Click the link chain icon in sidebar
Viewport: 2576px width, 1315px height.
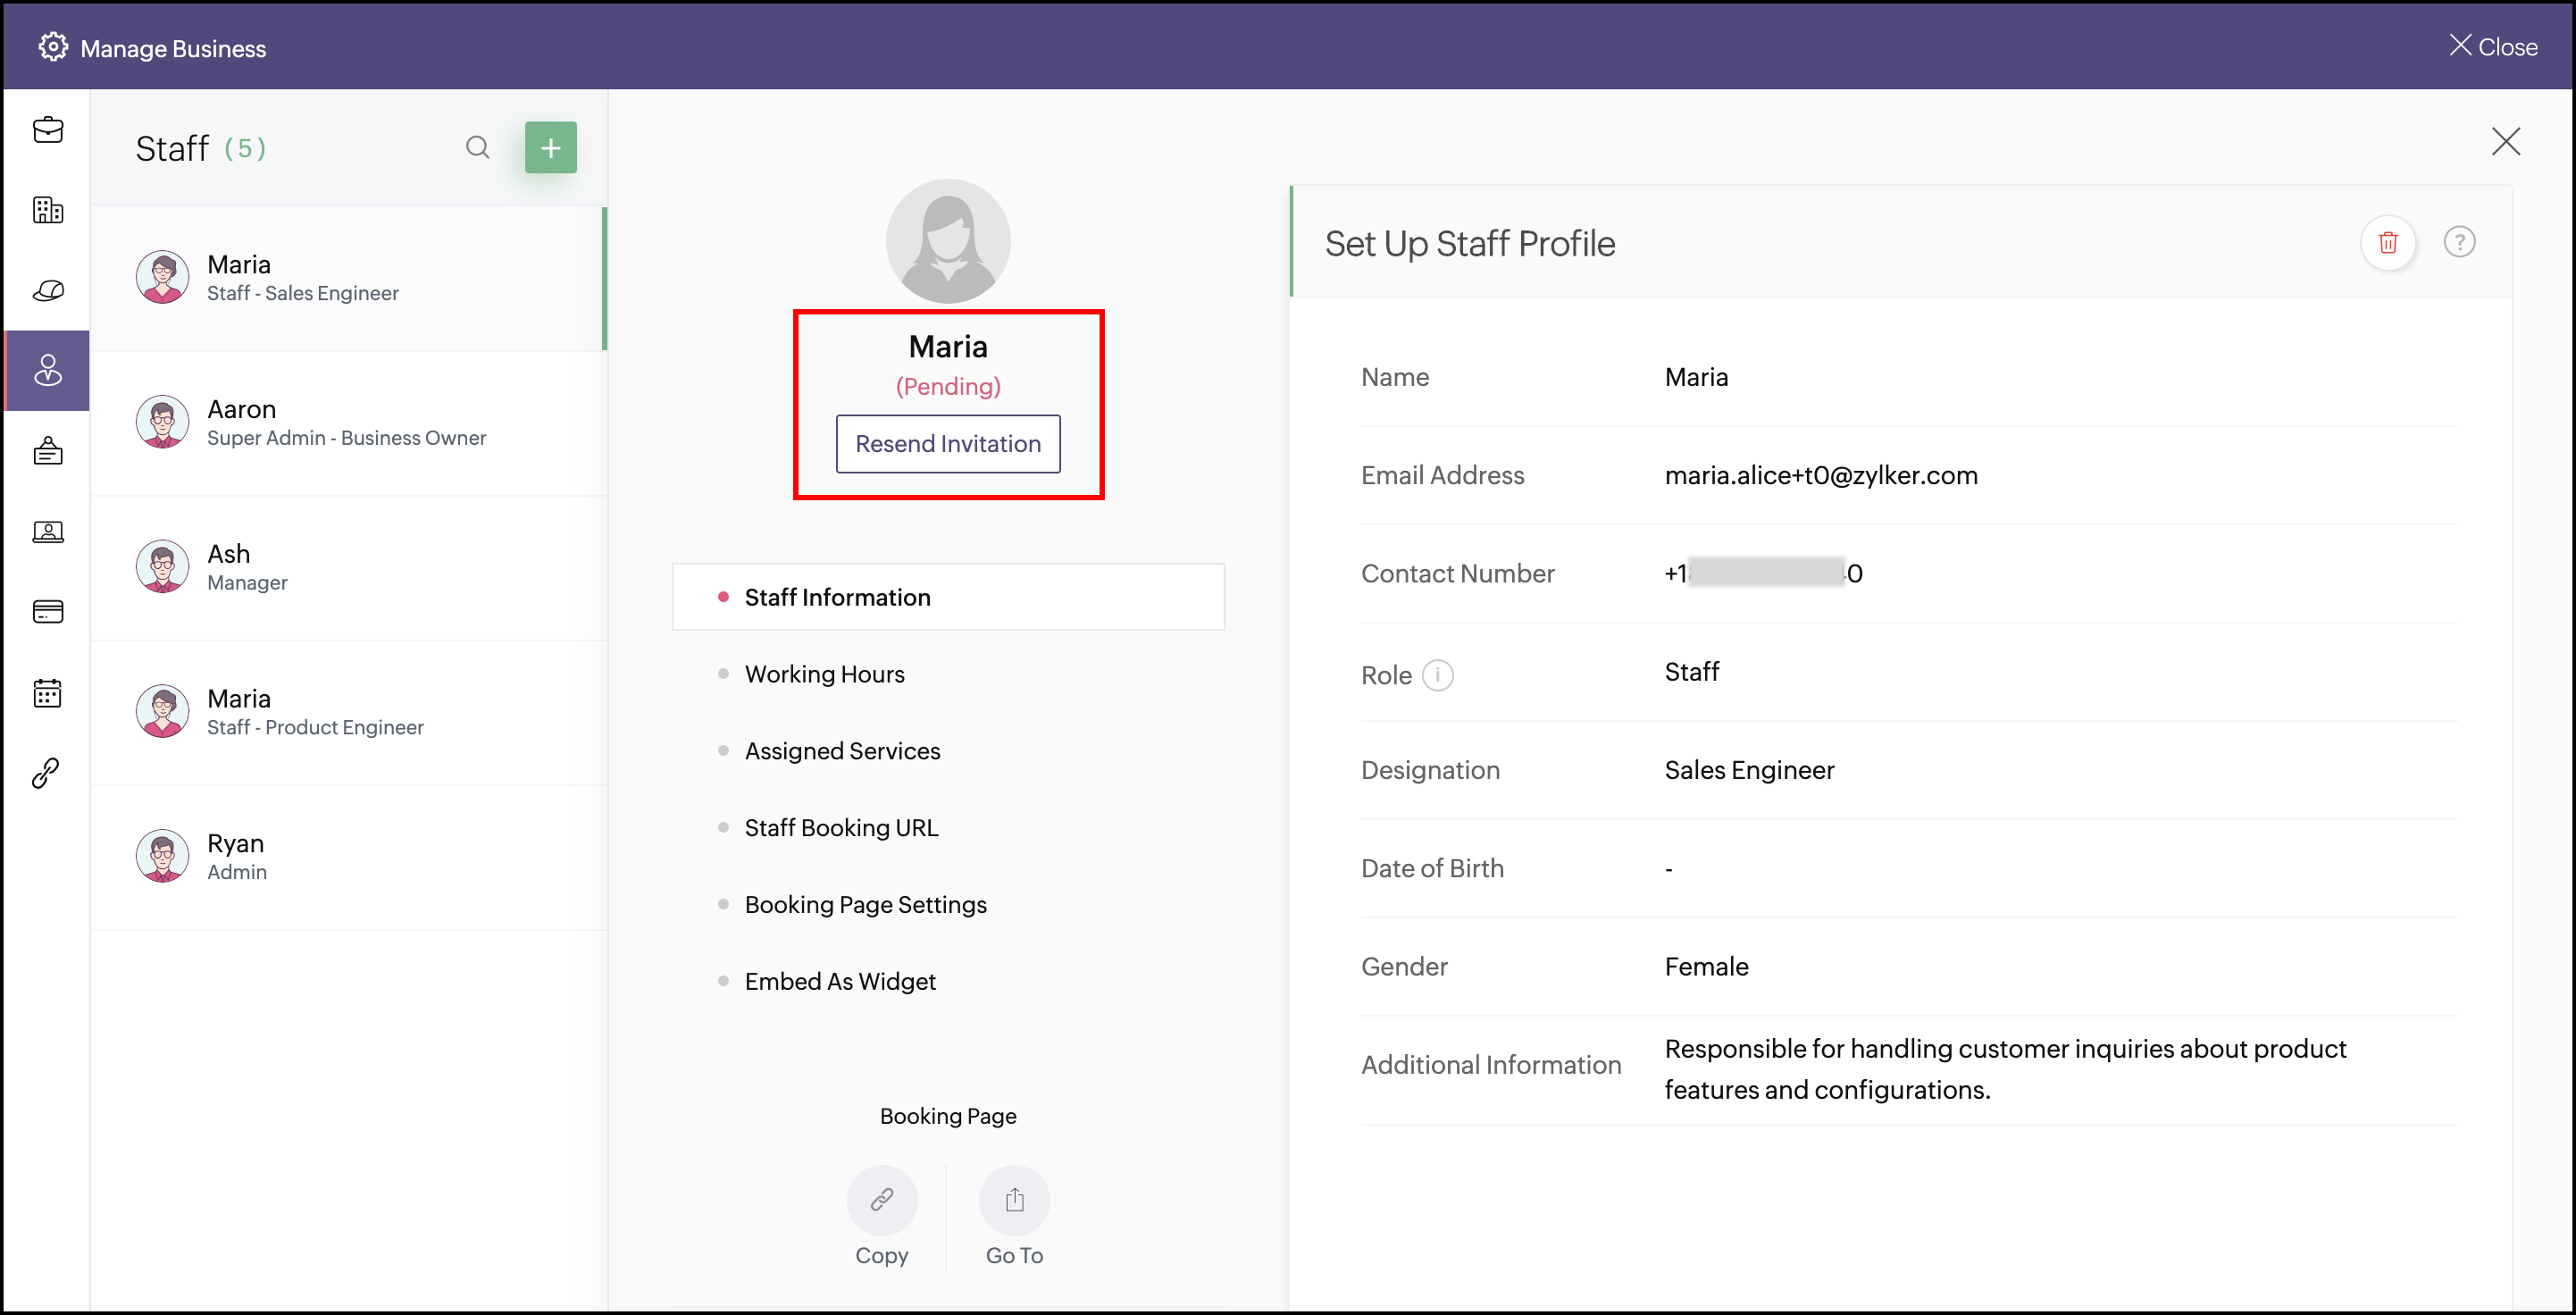coord(47,772)
